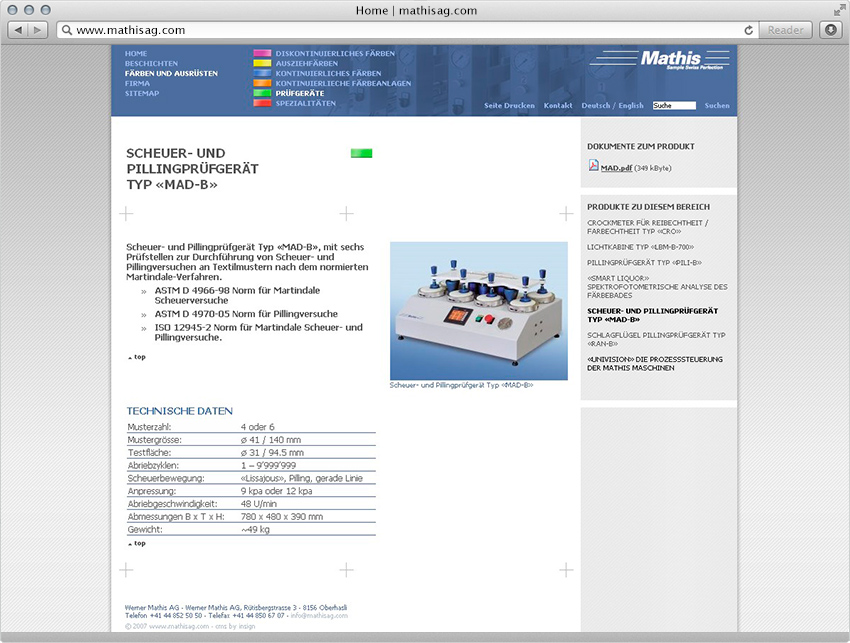Open the downloads button in the toolbar
The image size is (850, 643).
coord(830,30)
